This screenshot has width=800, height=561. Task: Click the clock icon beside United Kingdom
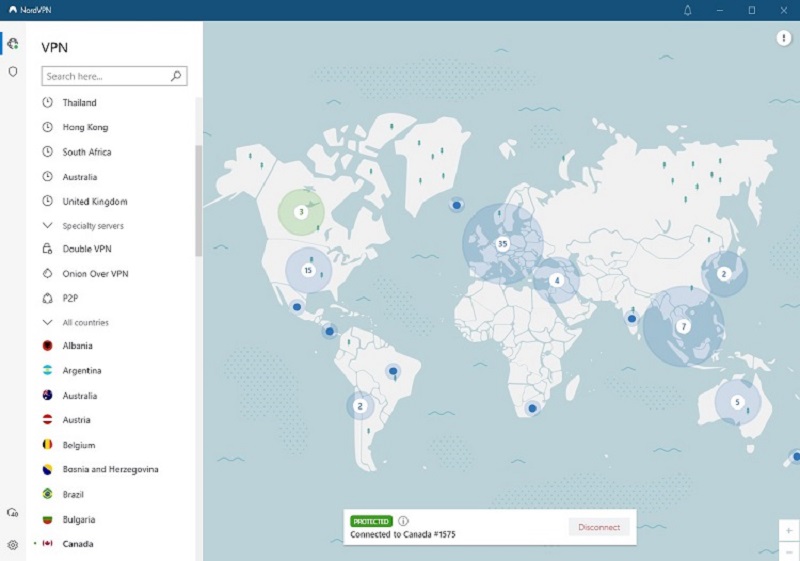click(x=47, y=201)
